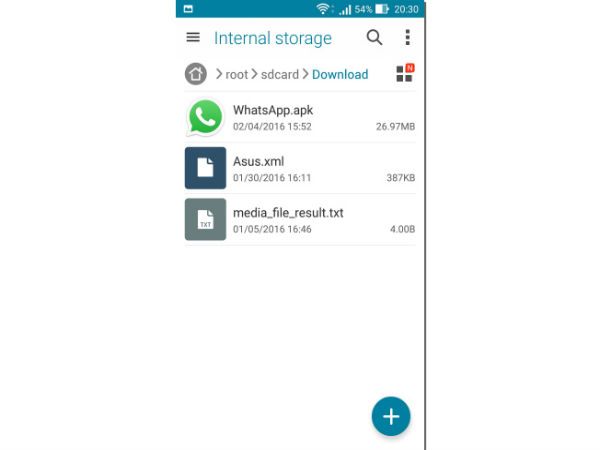Tap the plus floating action button

click(x=391, y=416)
